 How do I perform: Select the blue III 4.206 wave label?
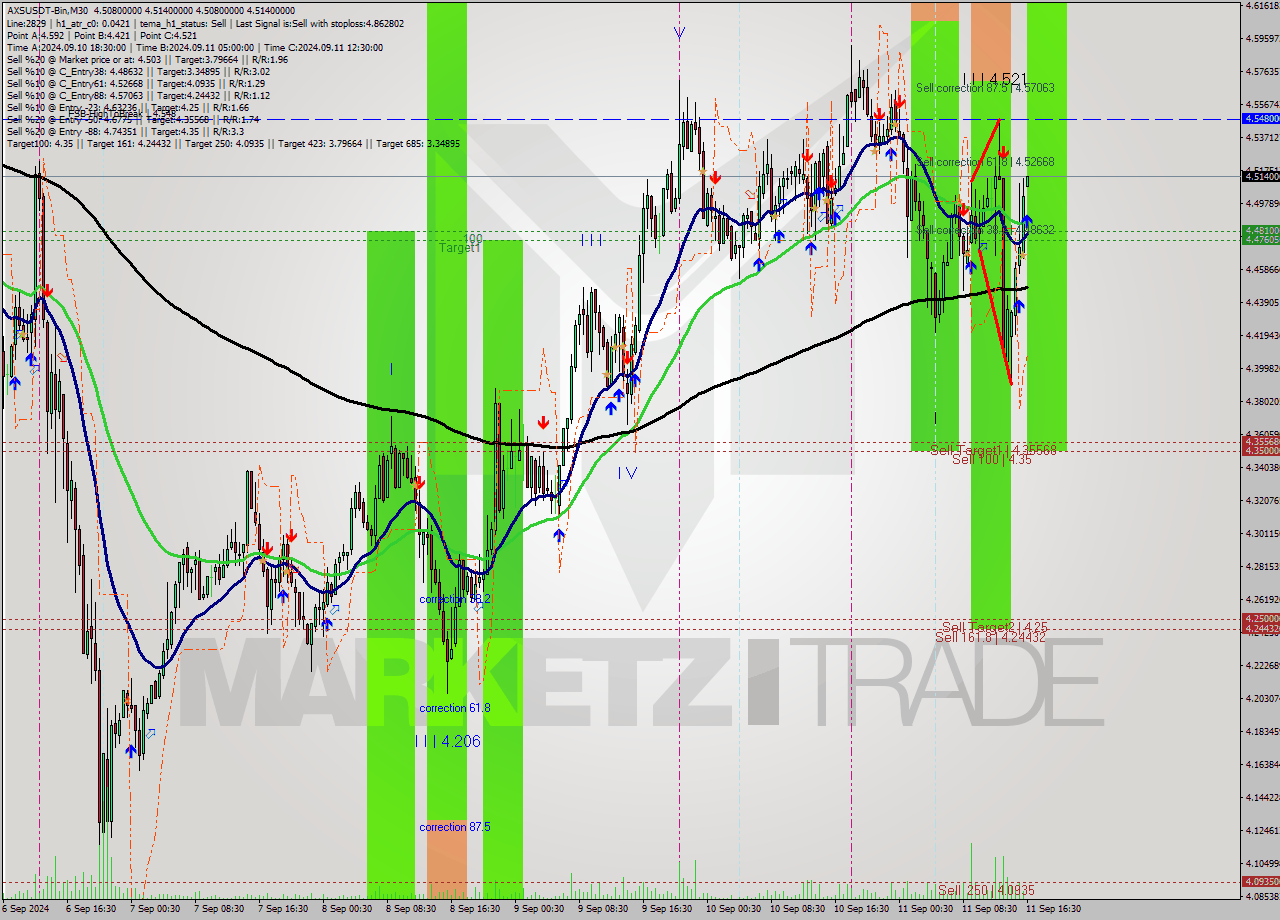point(447,741)
